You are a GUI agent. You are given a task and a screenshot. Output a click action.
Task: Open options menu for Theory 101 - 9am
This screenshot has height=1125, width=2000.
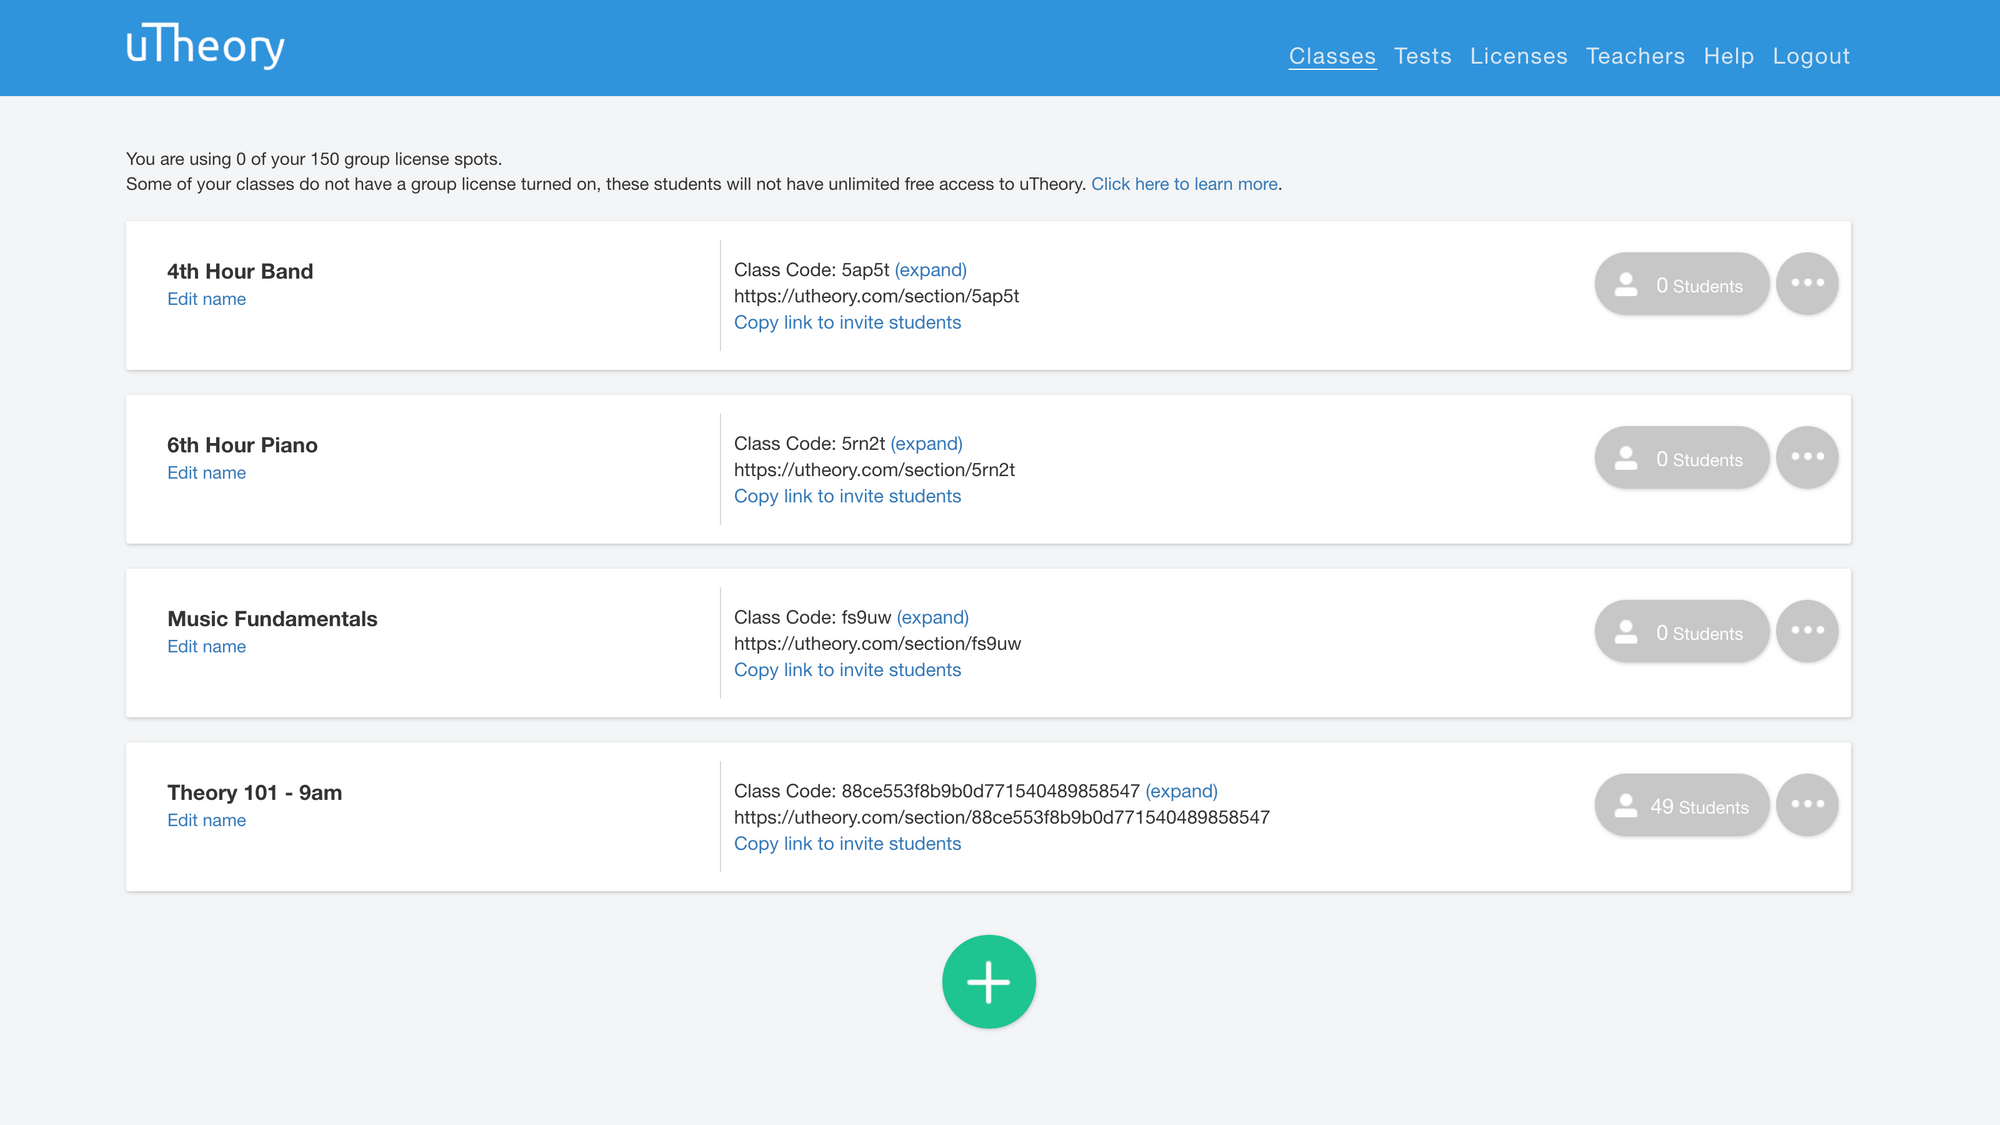click(1807, 805)
